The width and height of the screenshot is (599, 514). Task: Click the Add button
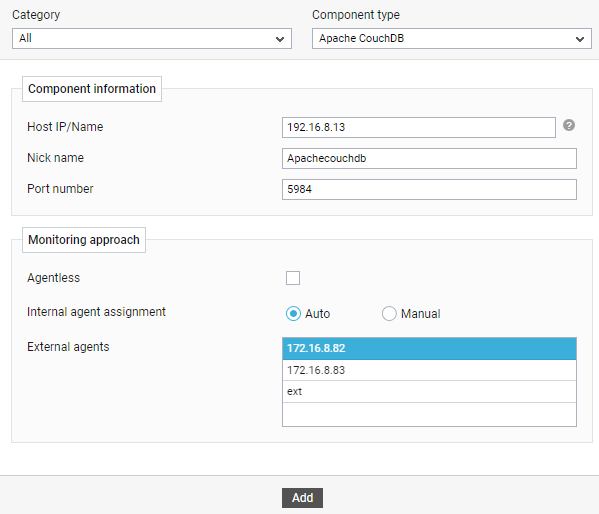(x=302, y=498)
